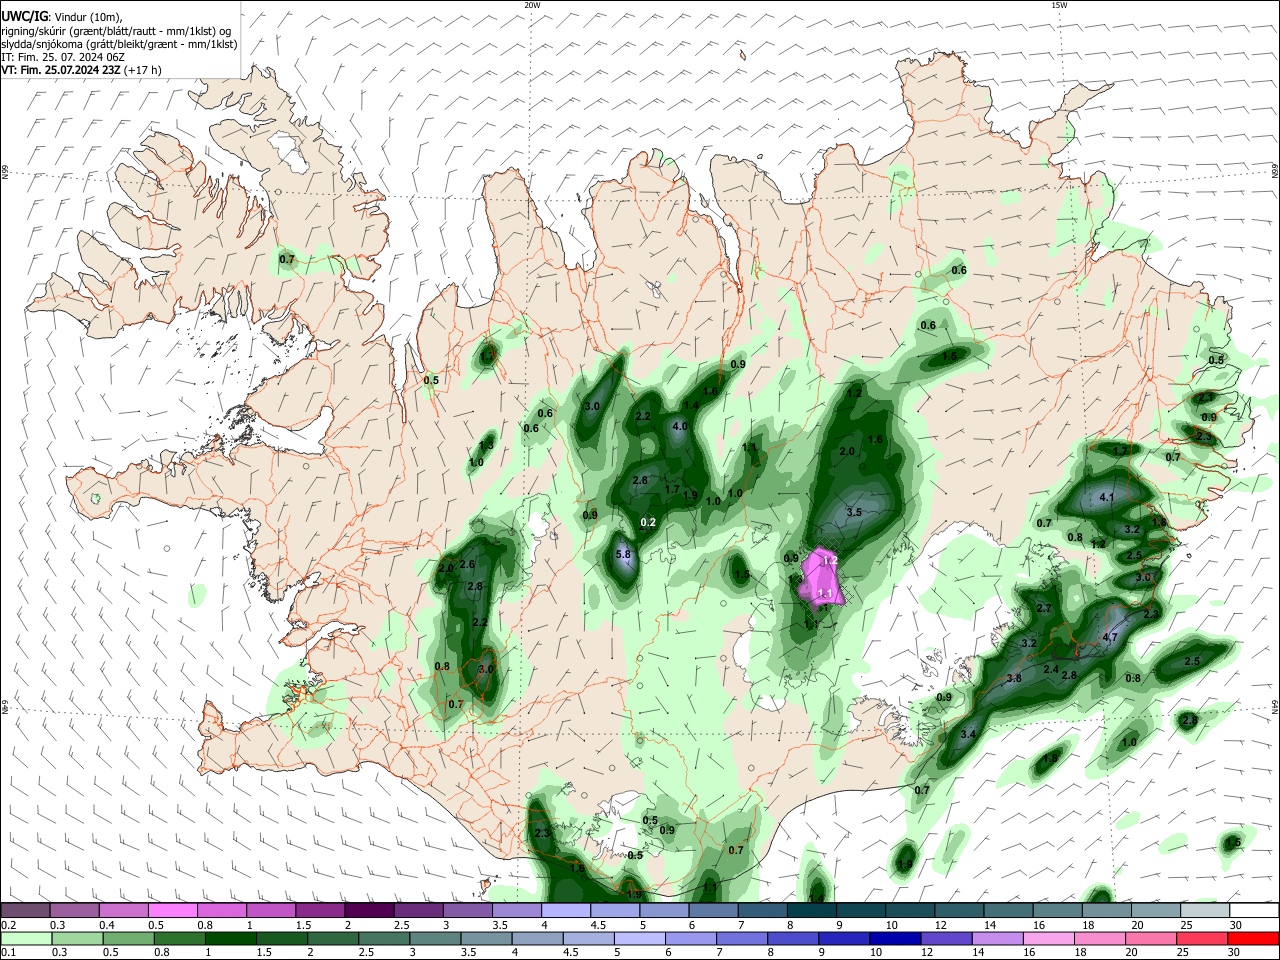Select the 0.7 value in the Westfjords
The height and width of the screenshot is (960, 1280).
287,260
